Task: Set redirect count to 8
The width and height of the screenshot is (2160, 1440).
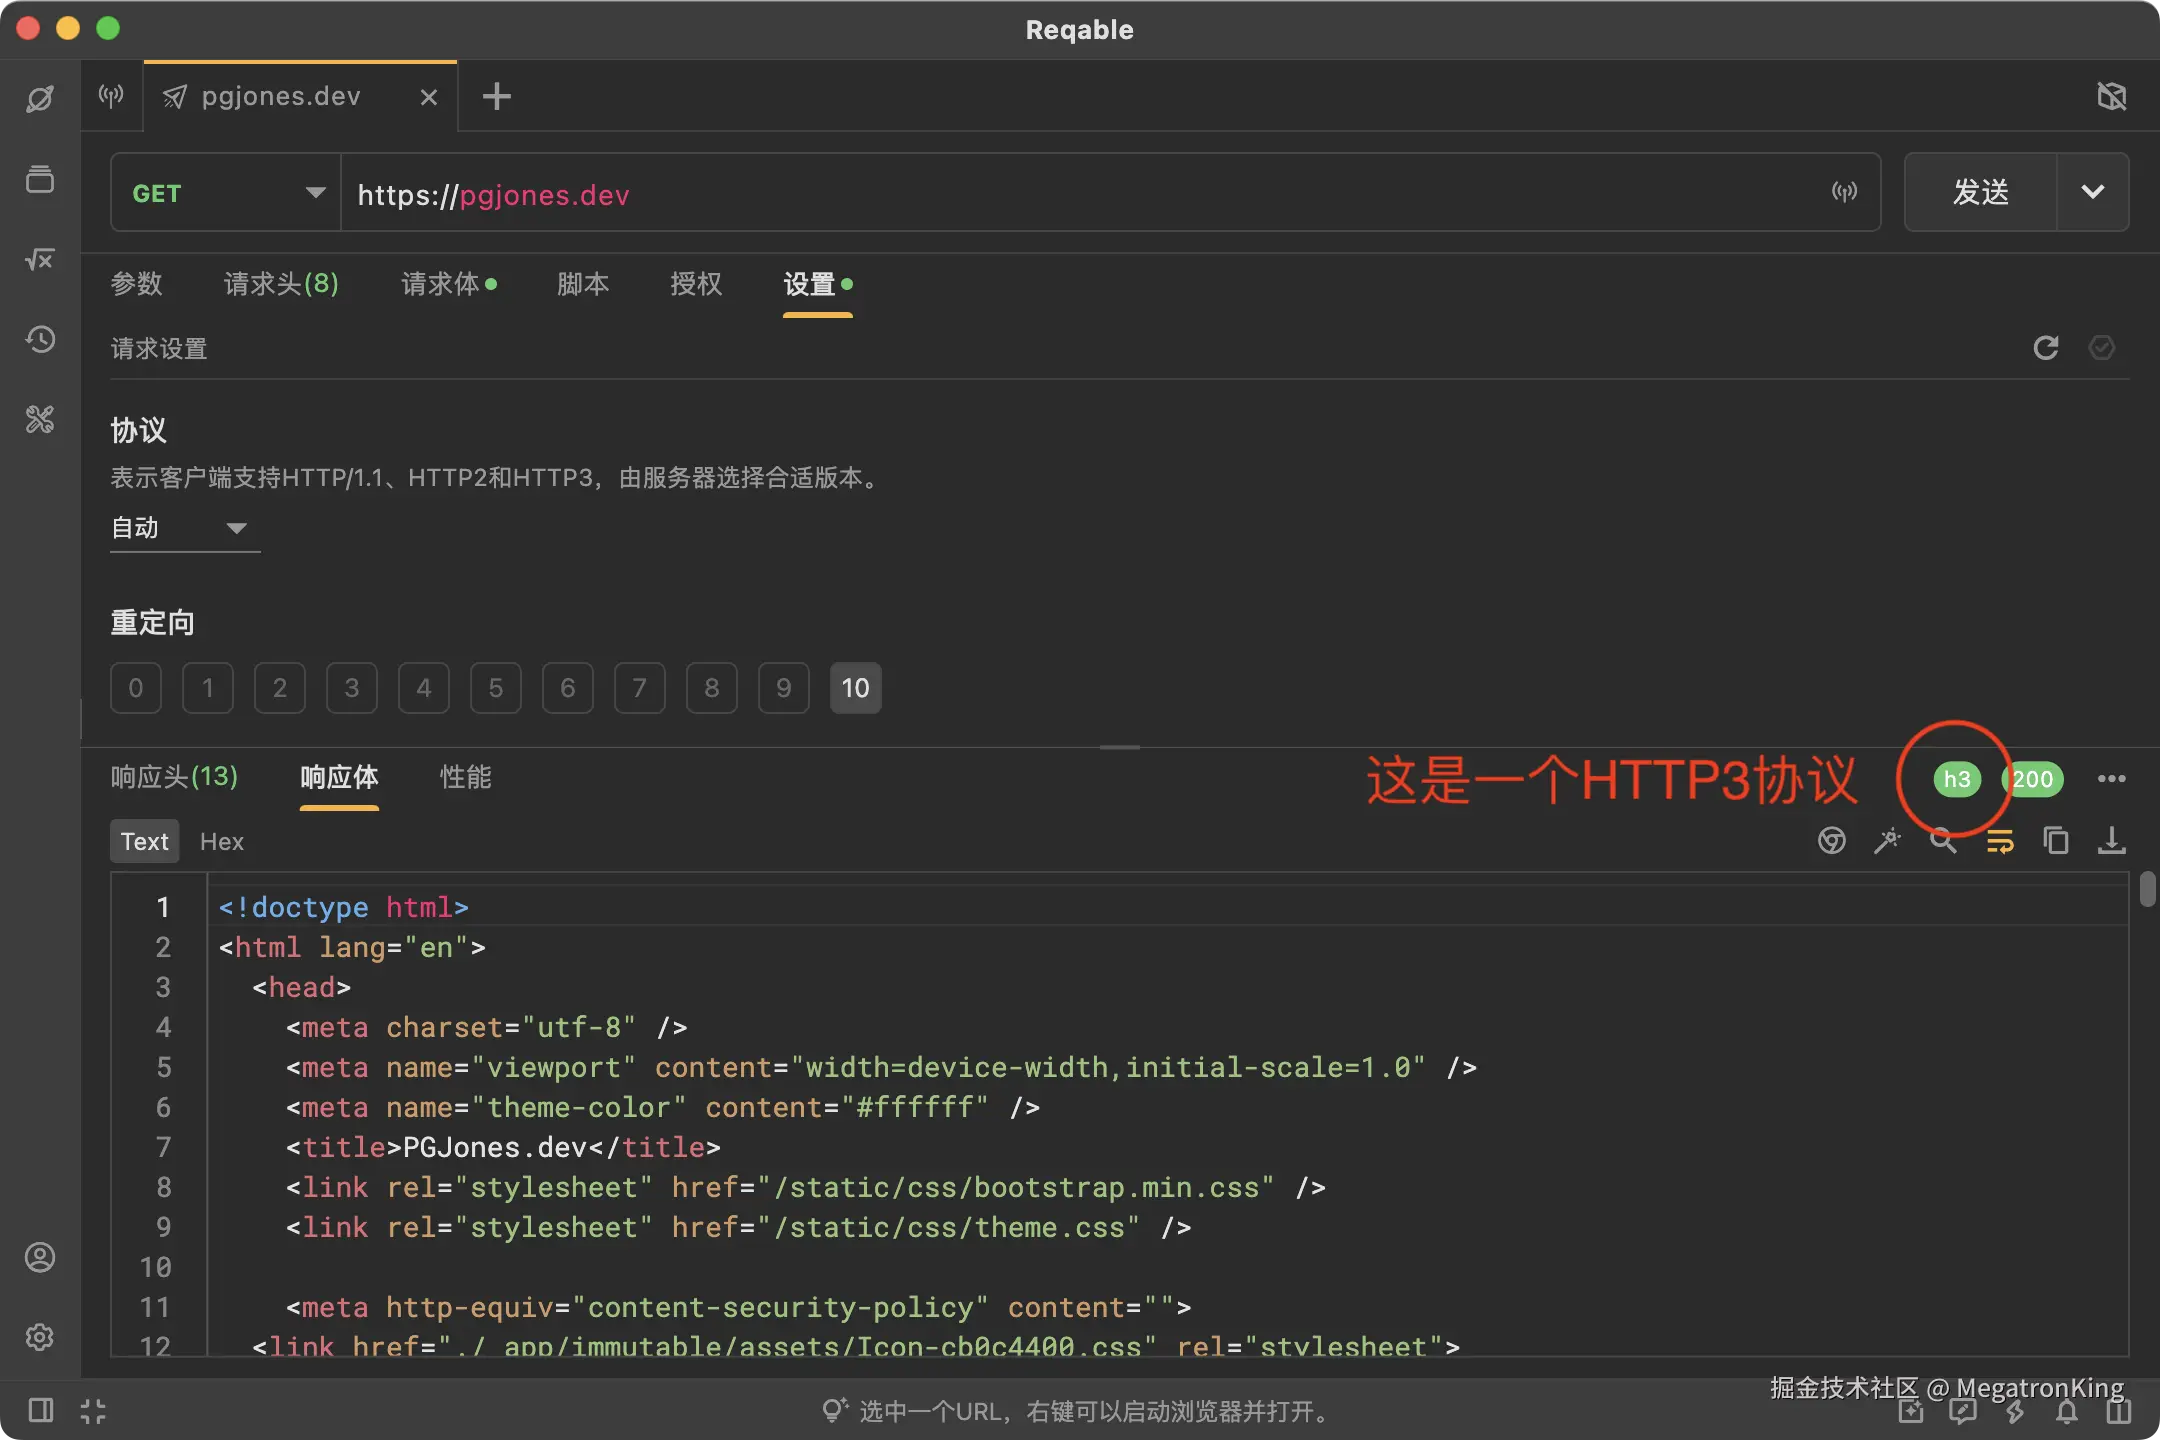Action: click(x=712, y=688)
